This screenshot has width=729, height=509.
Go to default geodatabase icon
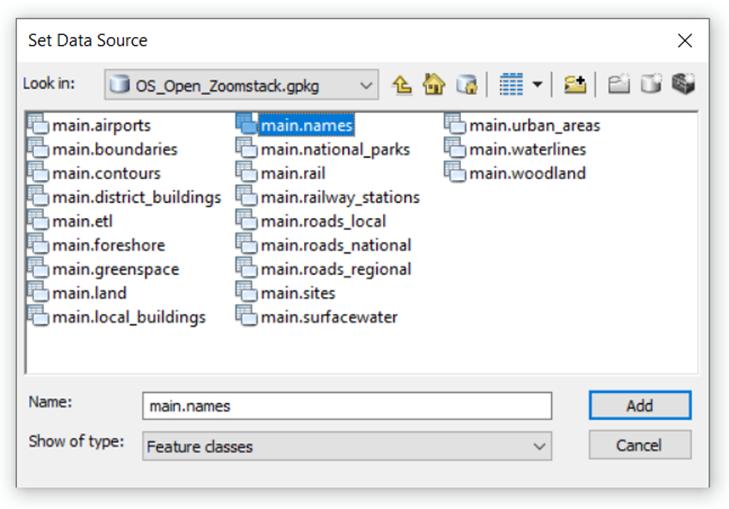pyautogui.click(x=466, y=85)
